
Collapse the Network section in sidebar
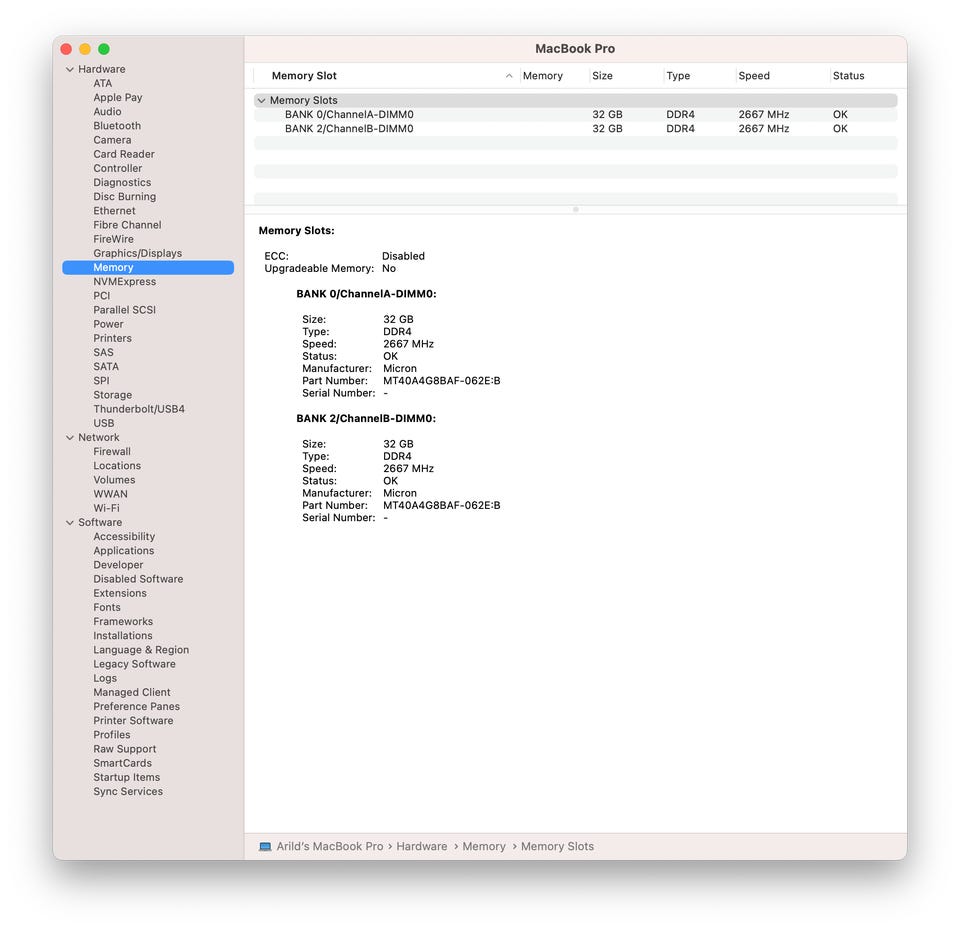[x=70, y=438]
